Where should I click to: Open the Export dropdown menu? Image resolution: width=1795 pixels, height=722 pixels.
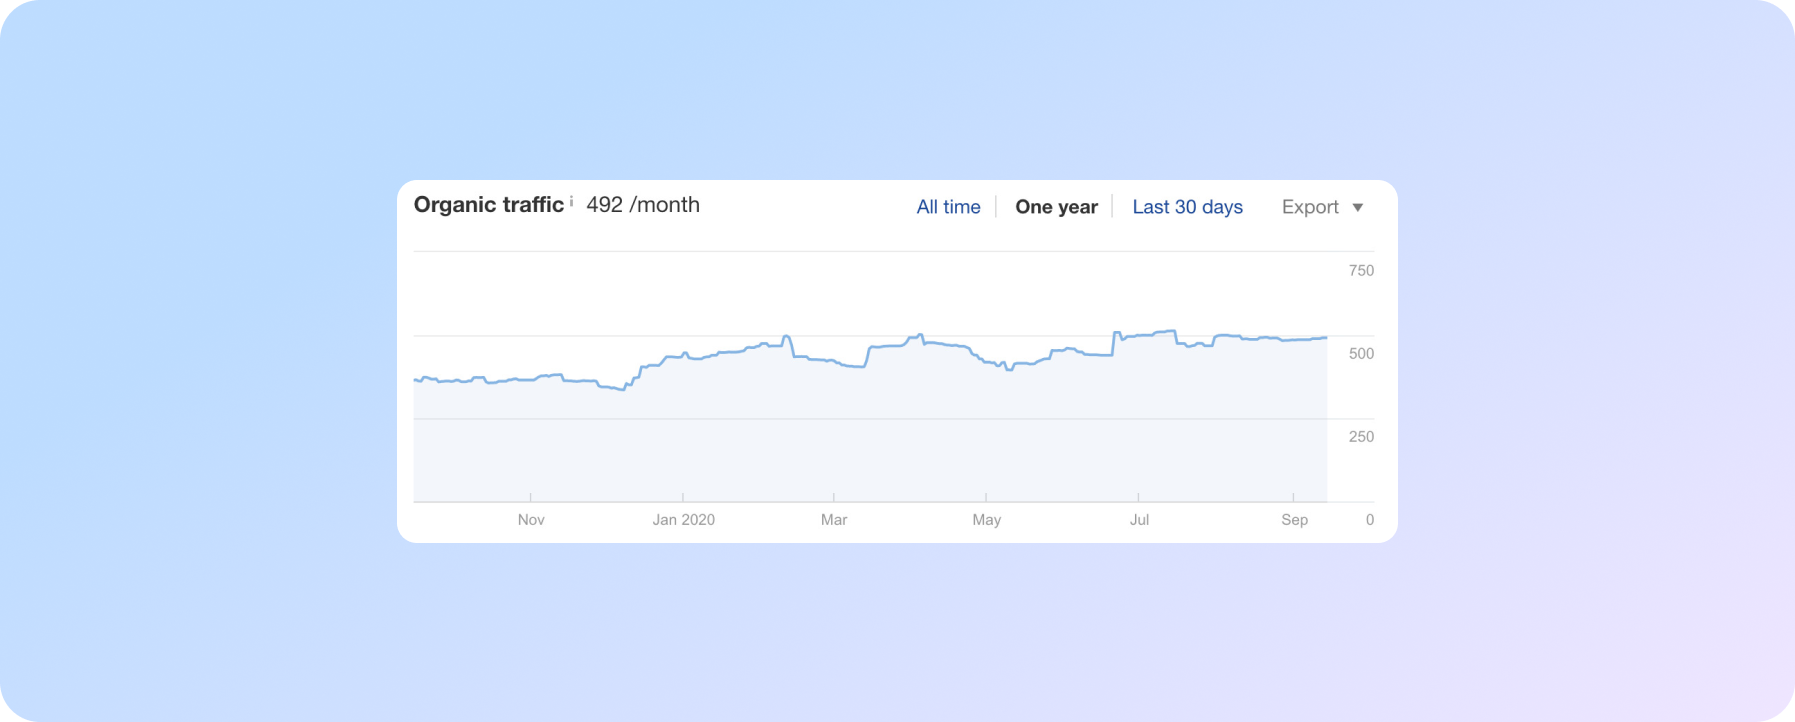[1322, 207]
